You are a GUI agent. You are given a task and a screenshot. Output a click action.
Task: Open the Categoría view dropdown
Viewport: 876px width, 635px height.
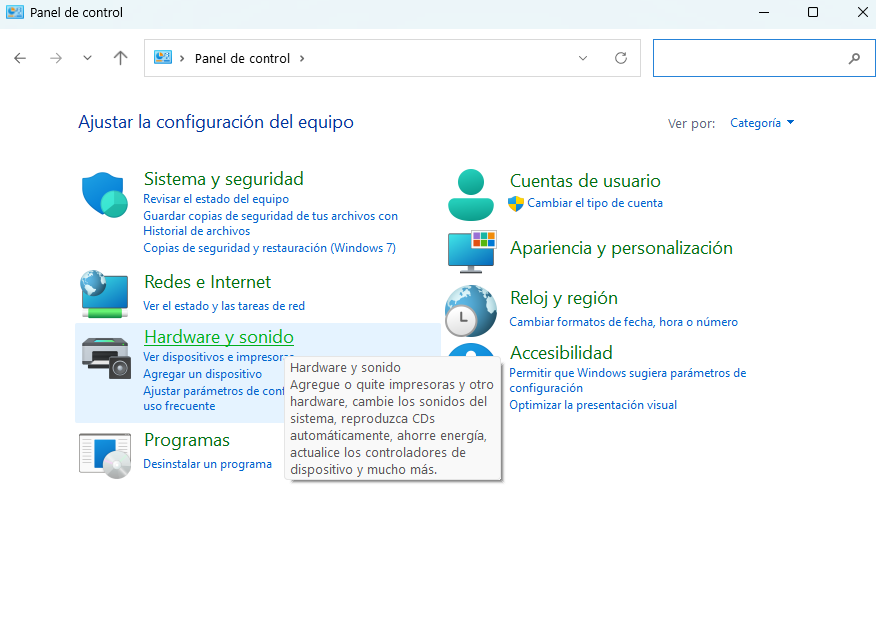point(761,122)
